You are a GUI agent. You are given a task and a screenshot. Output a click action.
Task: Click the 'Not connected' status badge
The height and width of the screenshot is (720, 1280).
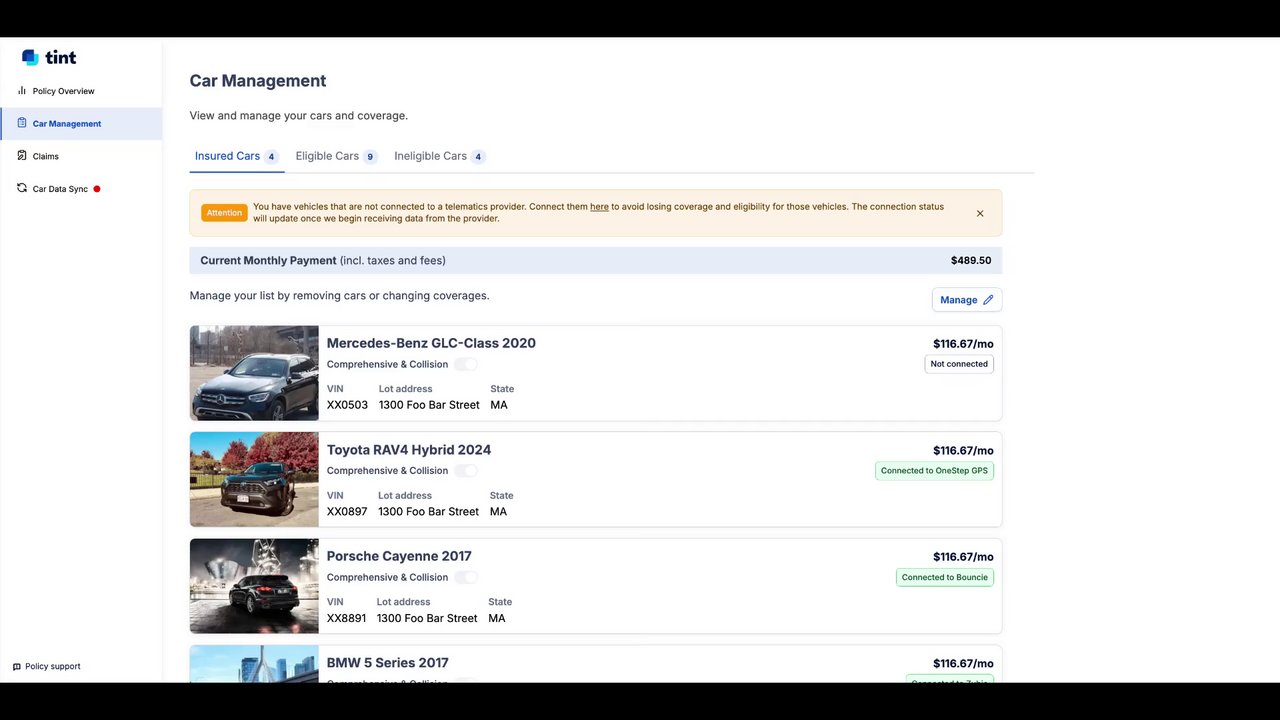point(959,364)
